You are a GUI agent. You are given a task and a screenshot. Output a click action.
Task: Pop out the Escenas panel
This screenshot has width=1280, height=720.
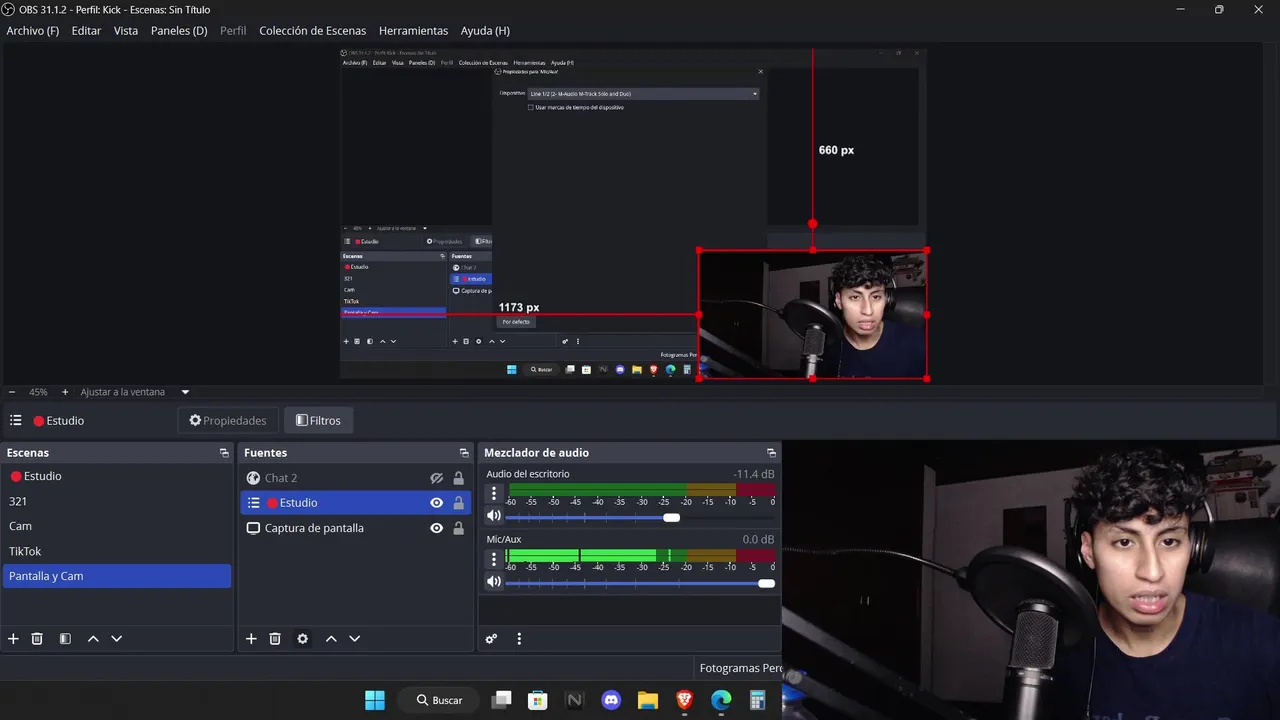click(224, 453)
